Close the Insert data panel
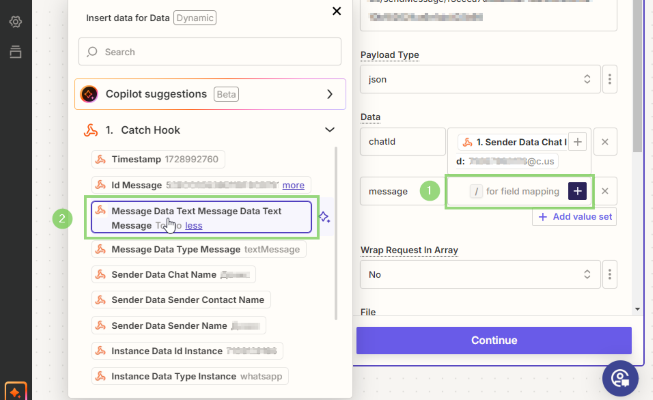This screenshot has height=400, width=653. click(336, 11)
